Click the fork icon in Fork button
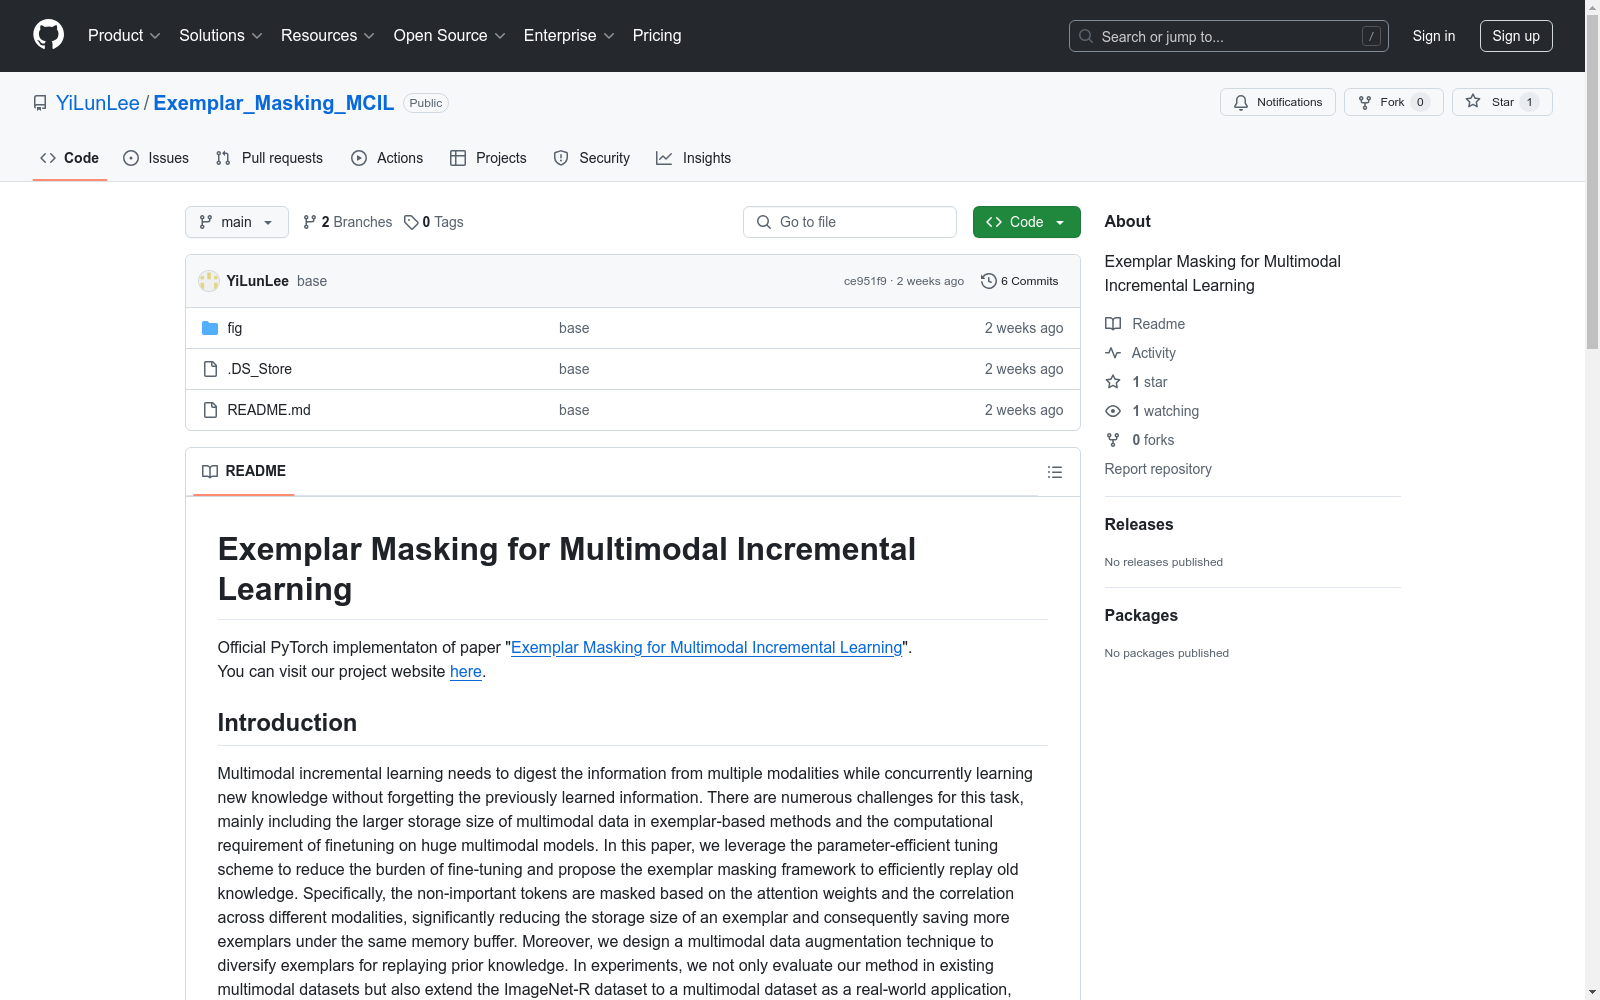The image size is (1600, 1000). click(1365, 102)
